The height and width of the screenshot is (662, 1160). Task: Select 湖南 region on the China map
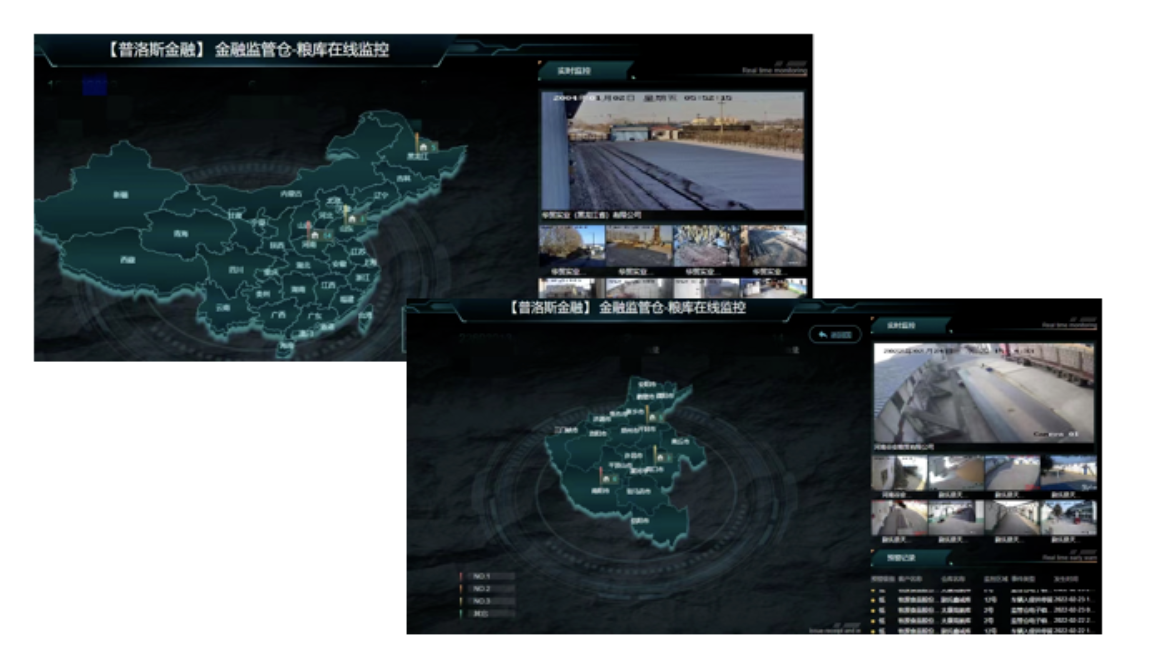click(x=298, y=290)
